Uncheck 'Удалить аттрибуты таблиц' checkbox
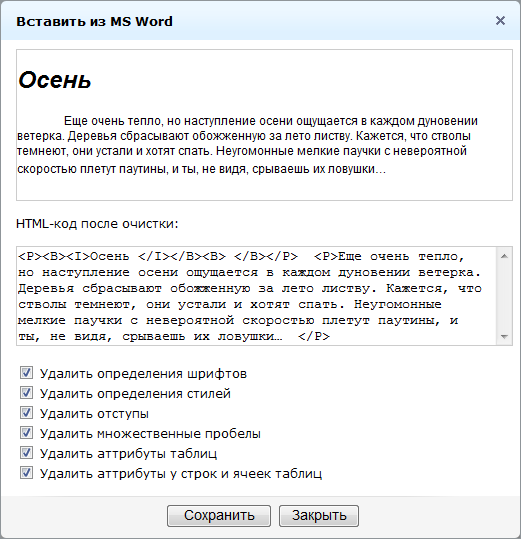The image size is (521, 539). [26, 453]
